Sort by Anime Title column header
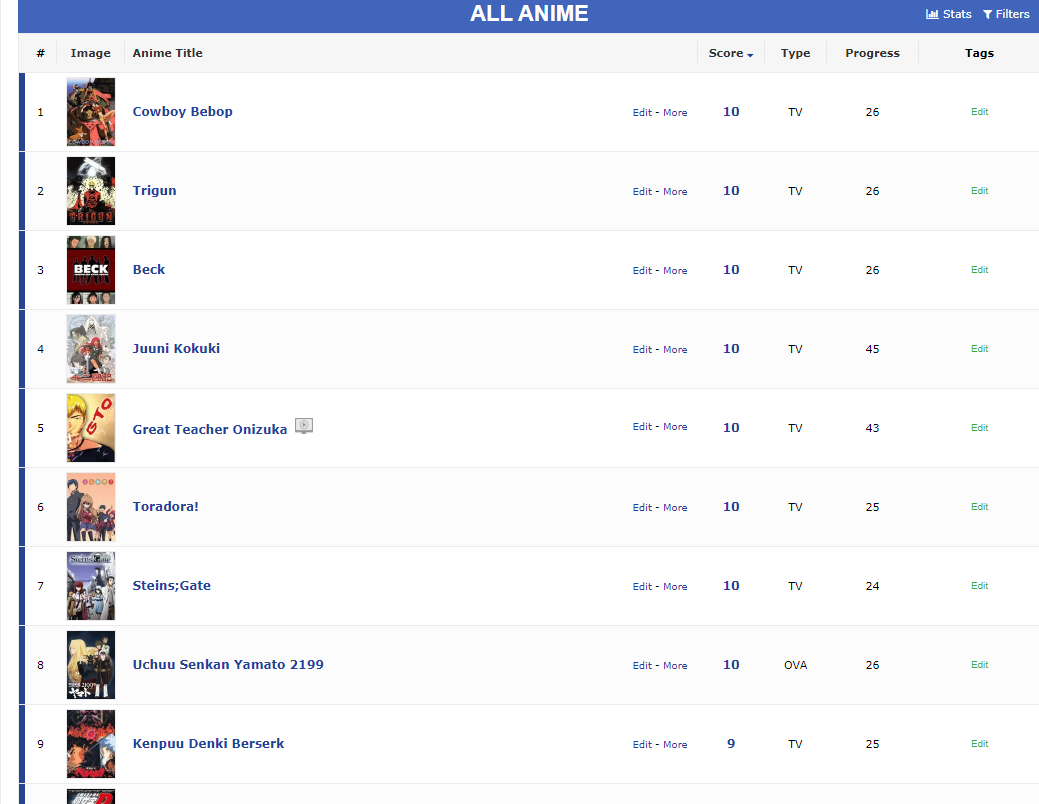Image resolution: width=1039 pixels, height=804 pixels. click(167, 53)
